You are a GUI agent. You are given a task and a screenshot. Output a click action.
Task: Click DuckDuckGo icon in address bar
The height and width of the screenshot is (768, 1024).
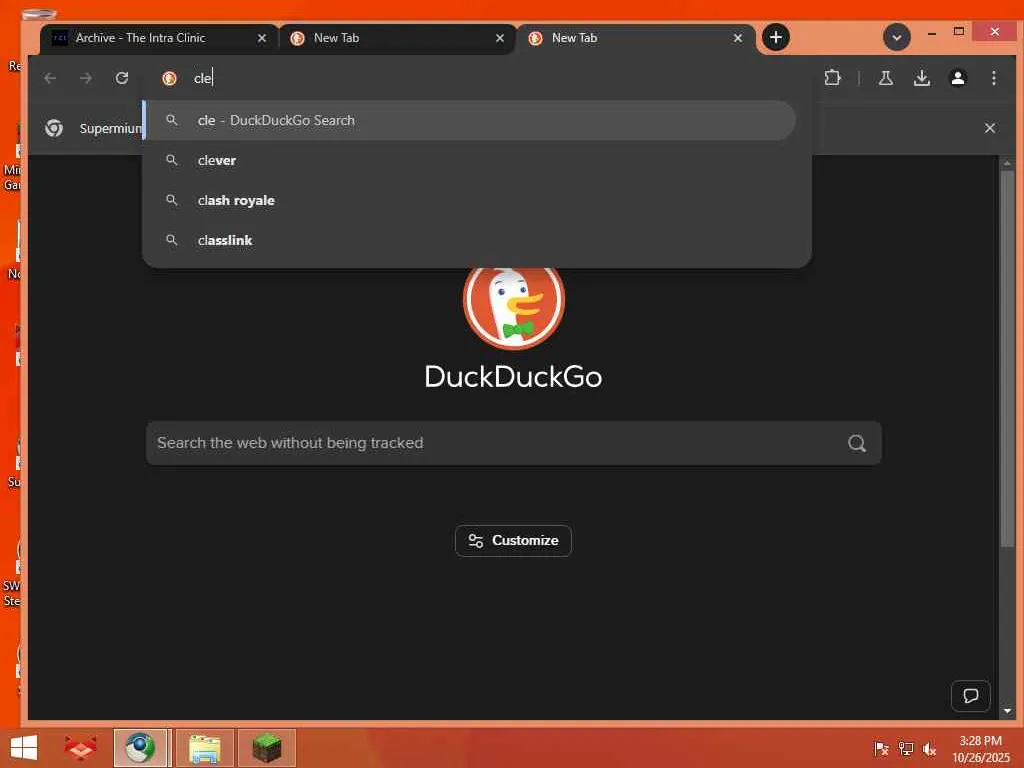[x=169, y=78]
